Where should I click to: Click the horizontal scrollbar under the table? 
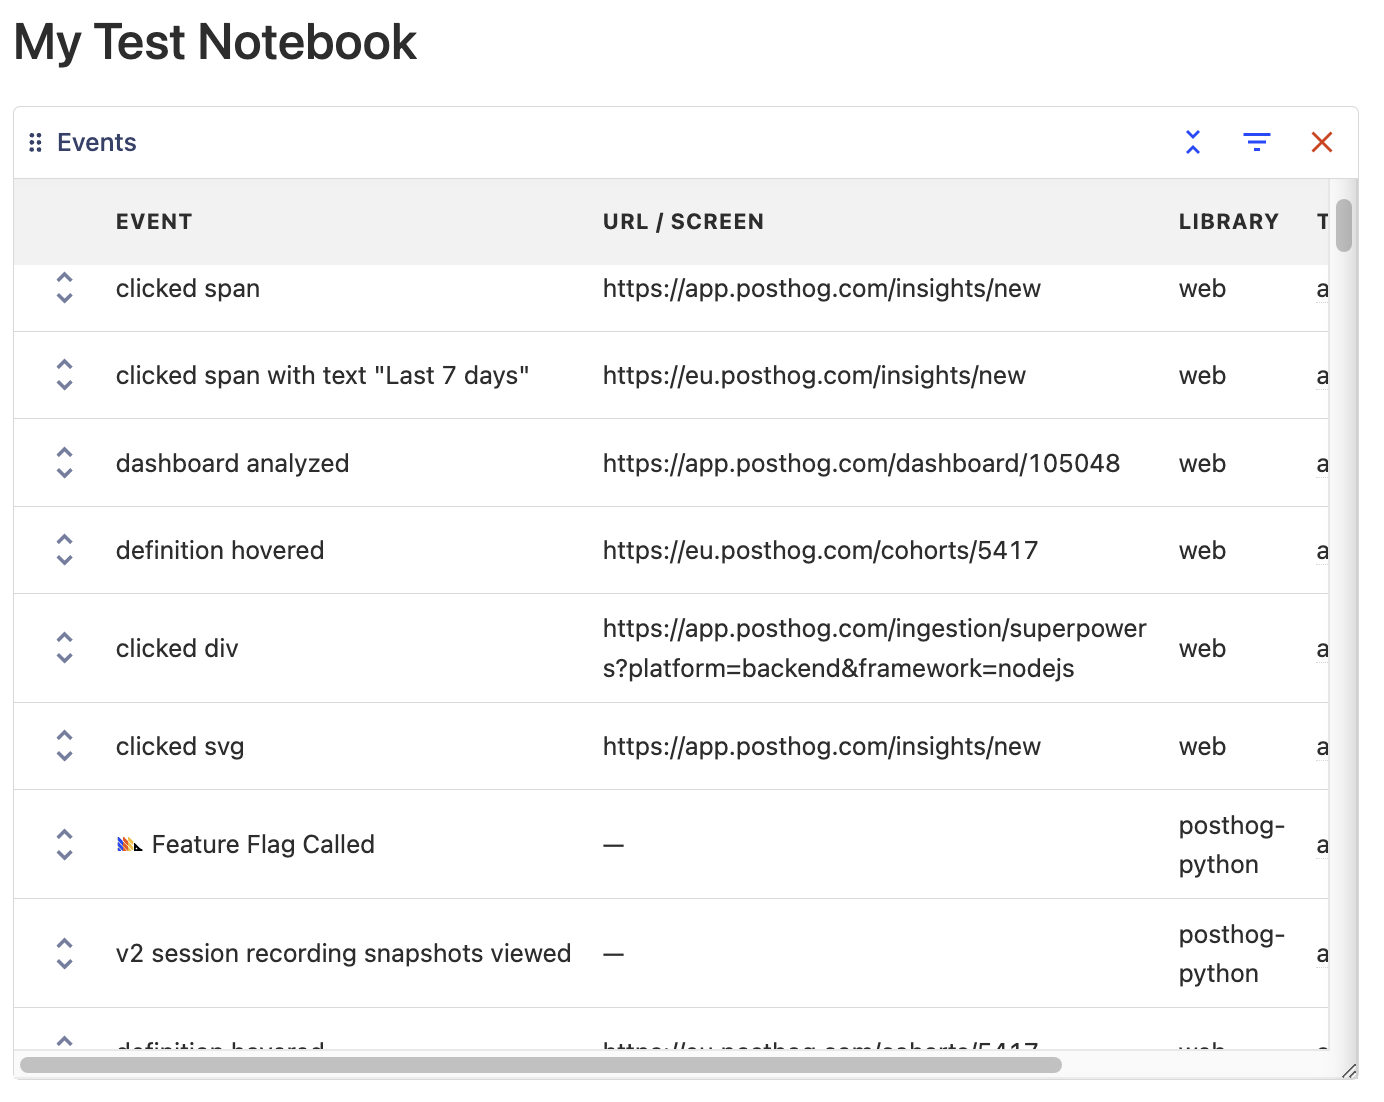pos(540,1065)
